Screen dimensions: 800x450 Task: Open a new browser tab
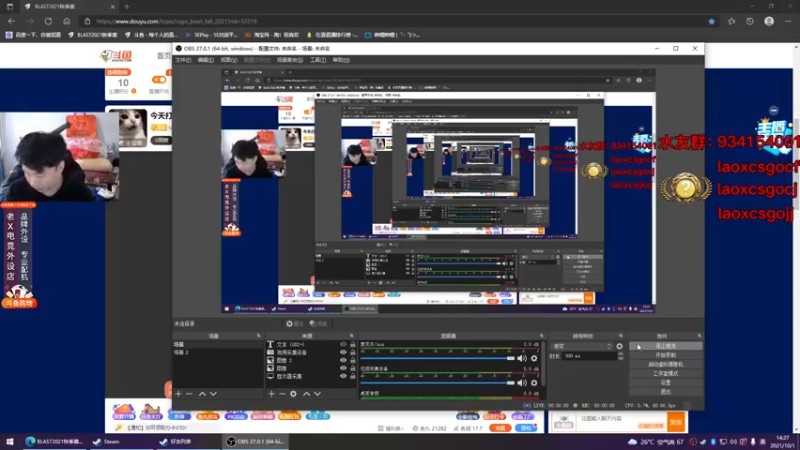(x=127, y=7)
